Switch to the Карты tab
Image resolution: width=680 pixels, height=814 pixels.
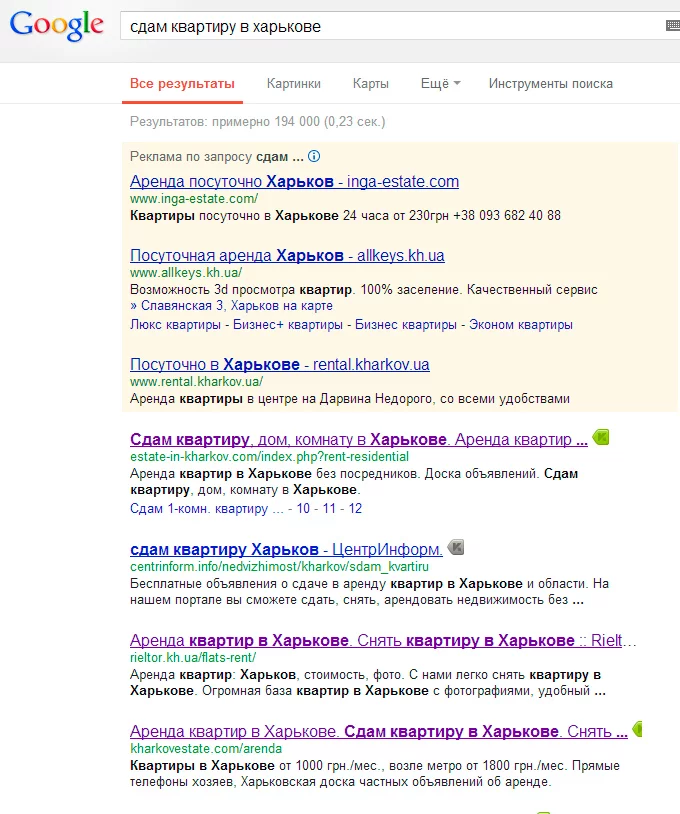(371, 84)
